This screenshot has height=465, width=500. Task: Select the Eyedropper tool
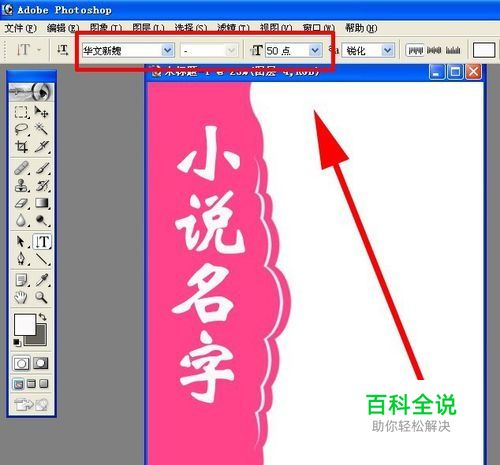42,280
